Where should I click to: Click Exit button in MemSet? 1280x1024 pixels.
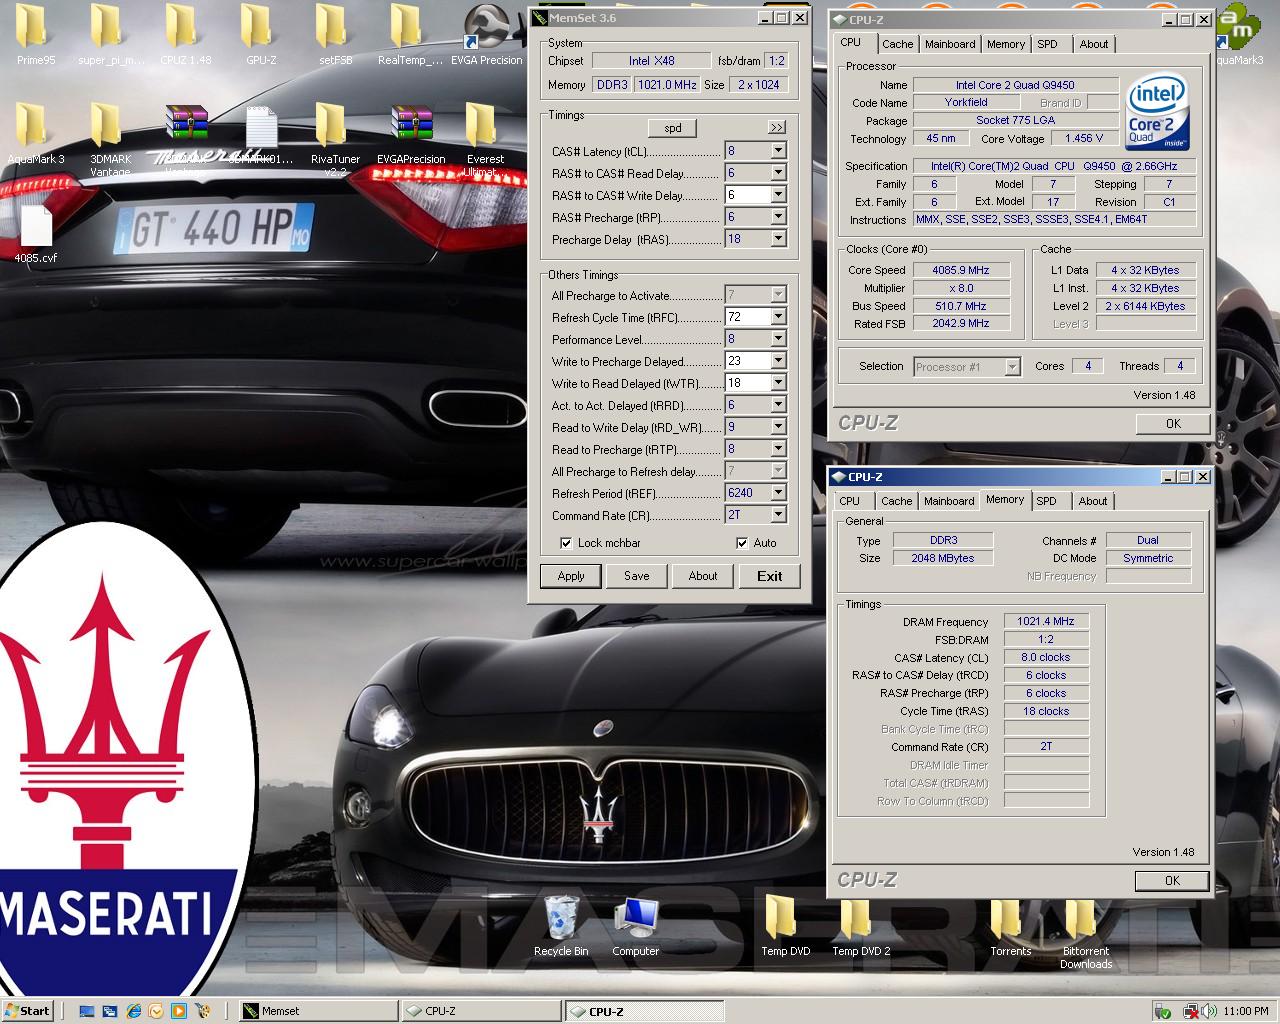[770, 576]
